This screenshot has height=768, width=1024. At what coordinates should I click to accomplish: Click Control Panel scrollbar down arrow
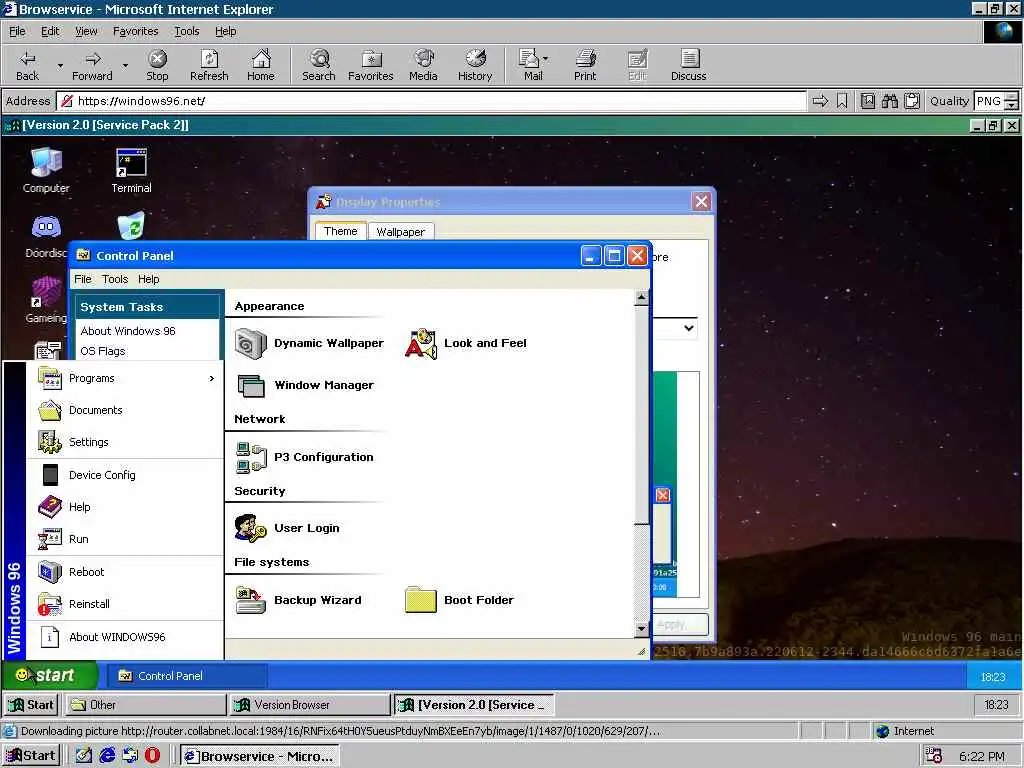pyautogui.click(x=641, y=629)
